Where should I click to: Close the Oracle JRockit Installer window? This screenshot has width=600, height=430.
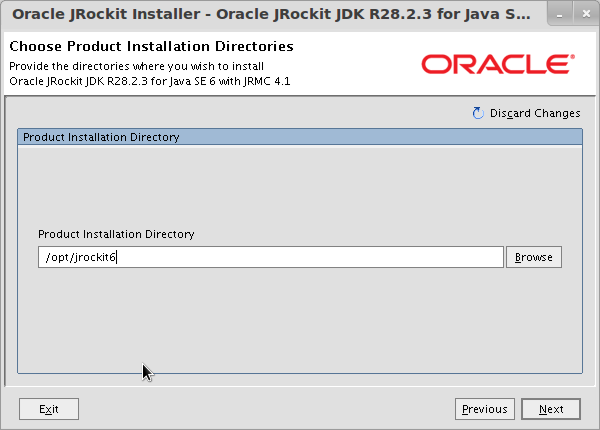point(586,15)
